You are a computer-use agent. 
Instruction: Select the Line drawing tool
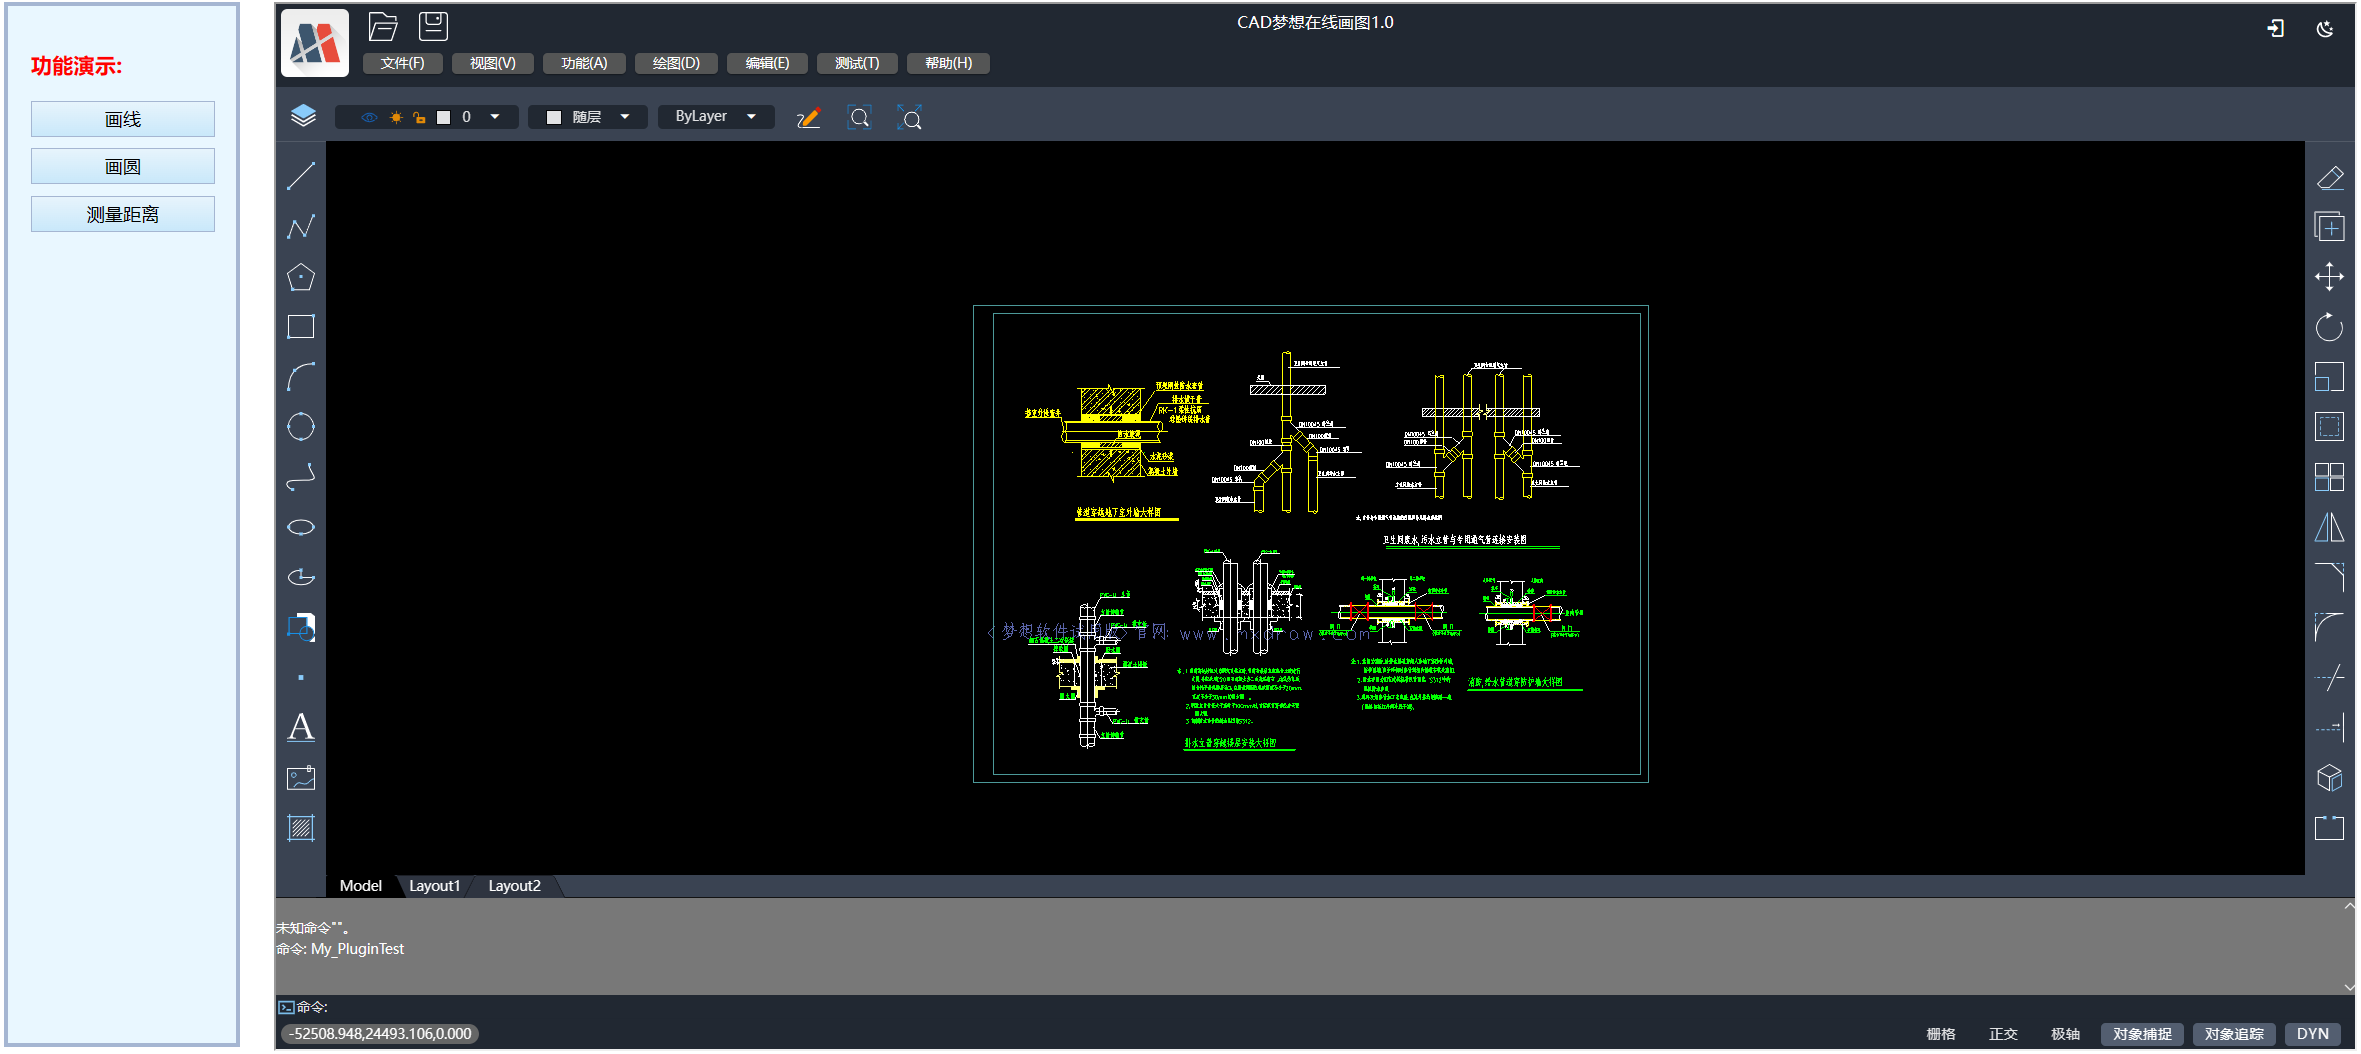tap(301, 177)
